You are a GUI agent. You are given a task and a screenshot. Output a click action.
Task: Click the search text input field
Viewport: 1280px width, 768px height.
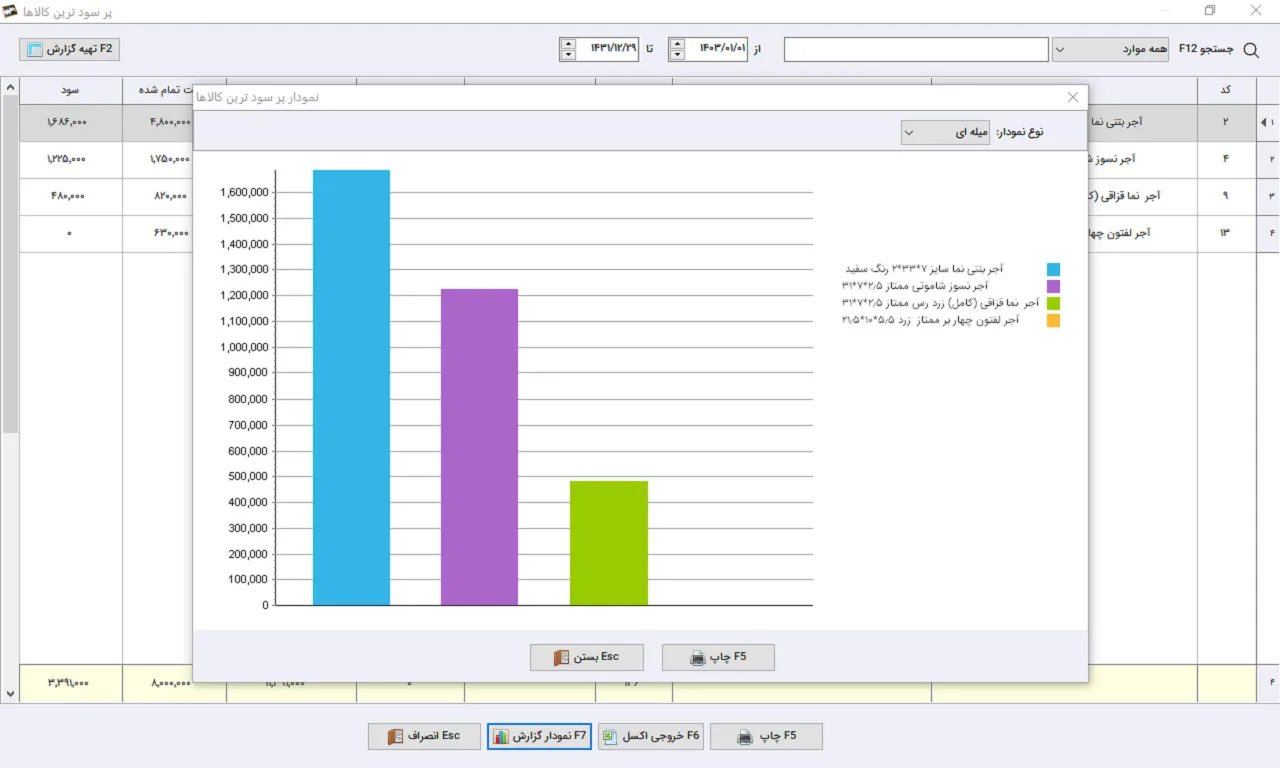point(916,49)
